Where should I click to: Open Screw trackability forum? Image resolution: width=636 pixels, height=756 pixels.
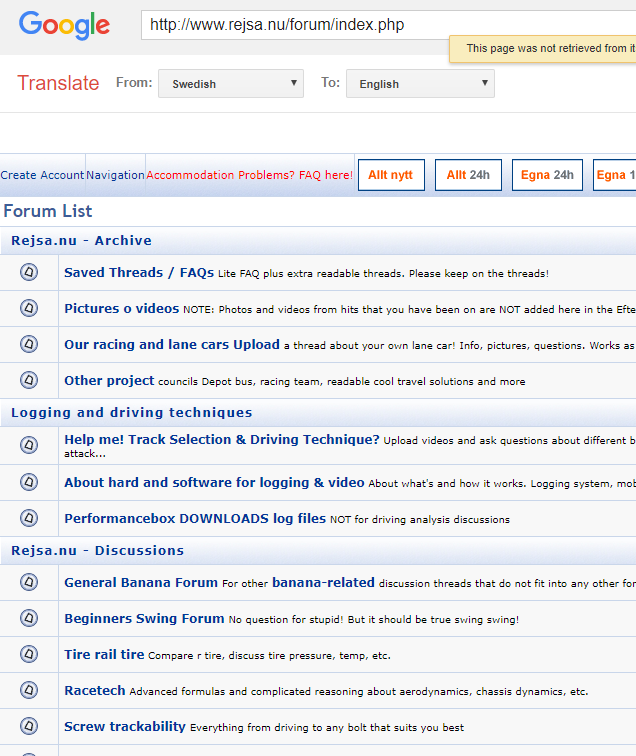coord(125,727)
